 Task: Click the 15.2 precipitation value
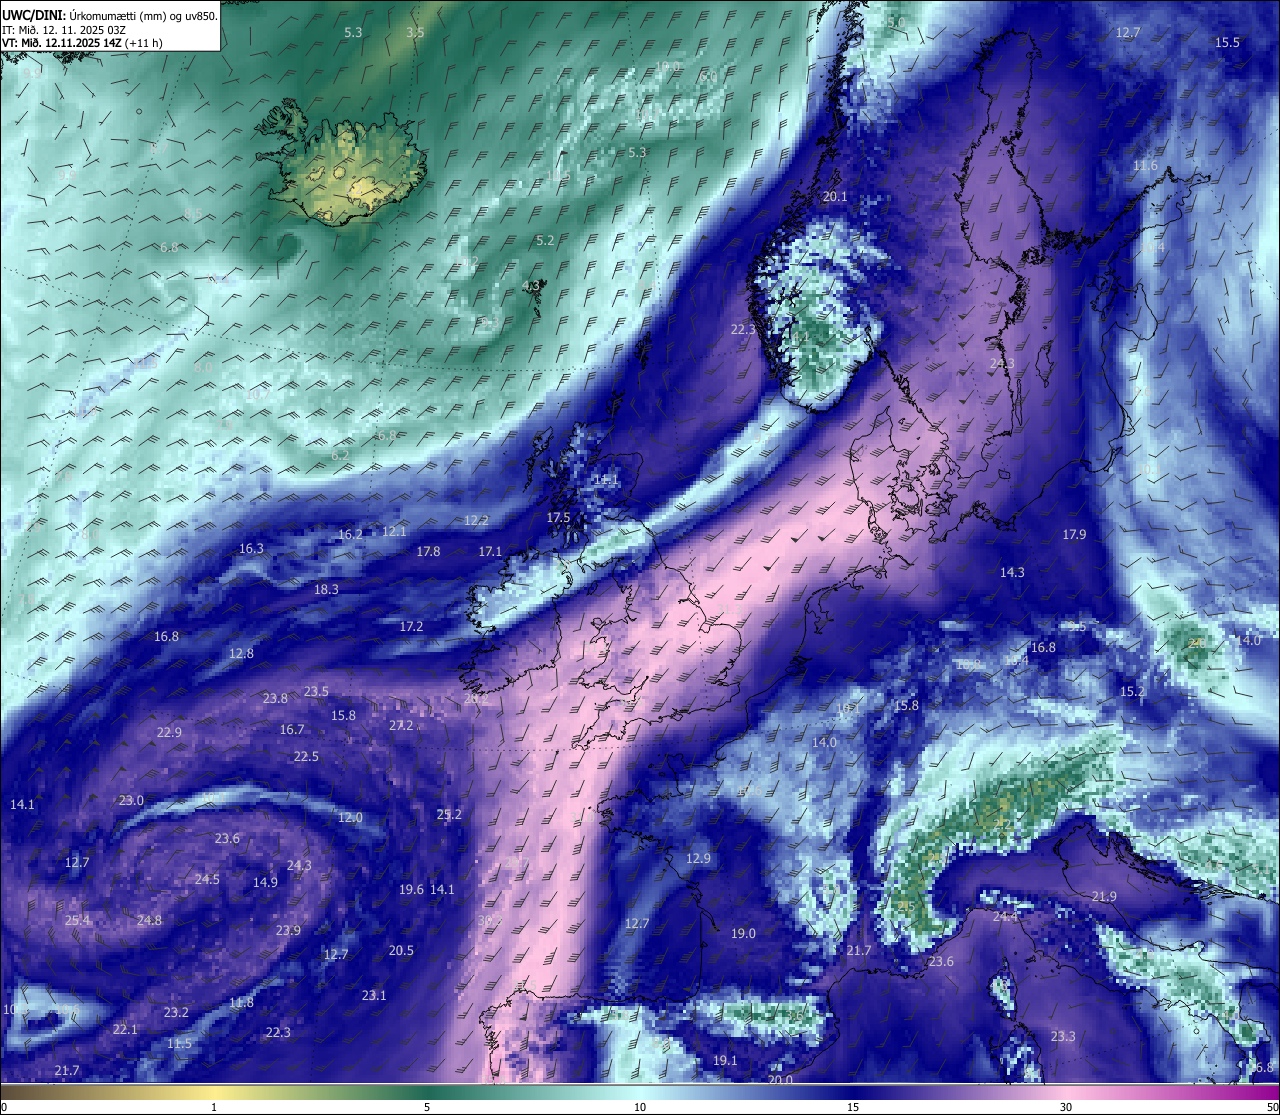click(x=1132, y=692)
